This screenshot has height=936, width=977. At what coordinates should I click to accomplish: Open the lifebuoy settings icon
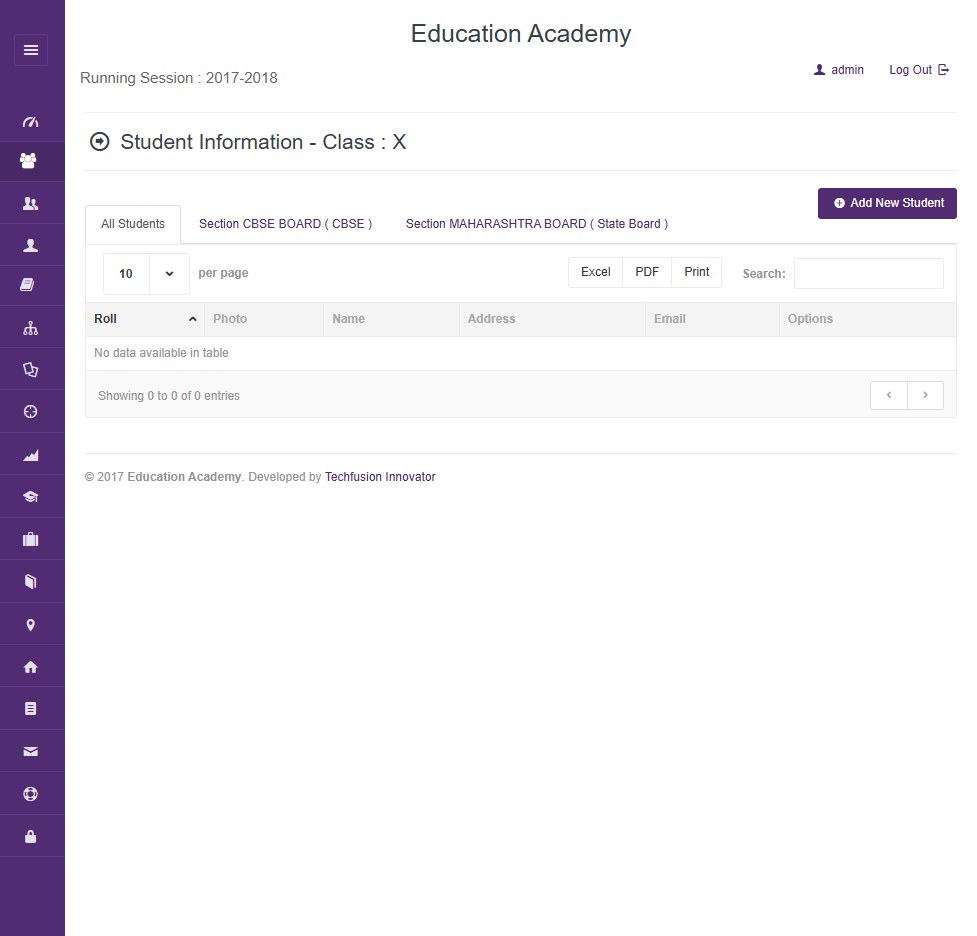pos(31,794)
